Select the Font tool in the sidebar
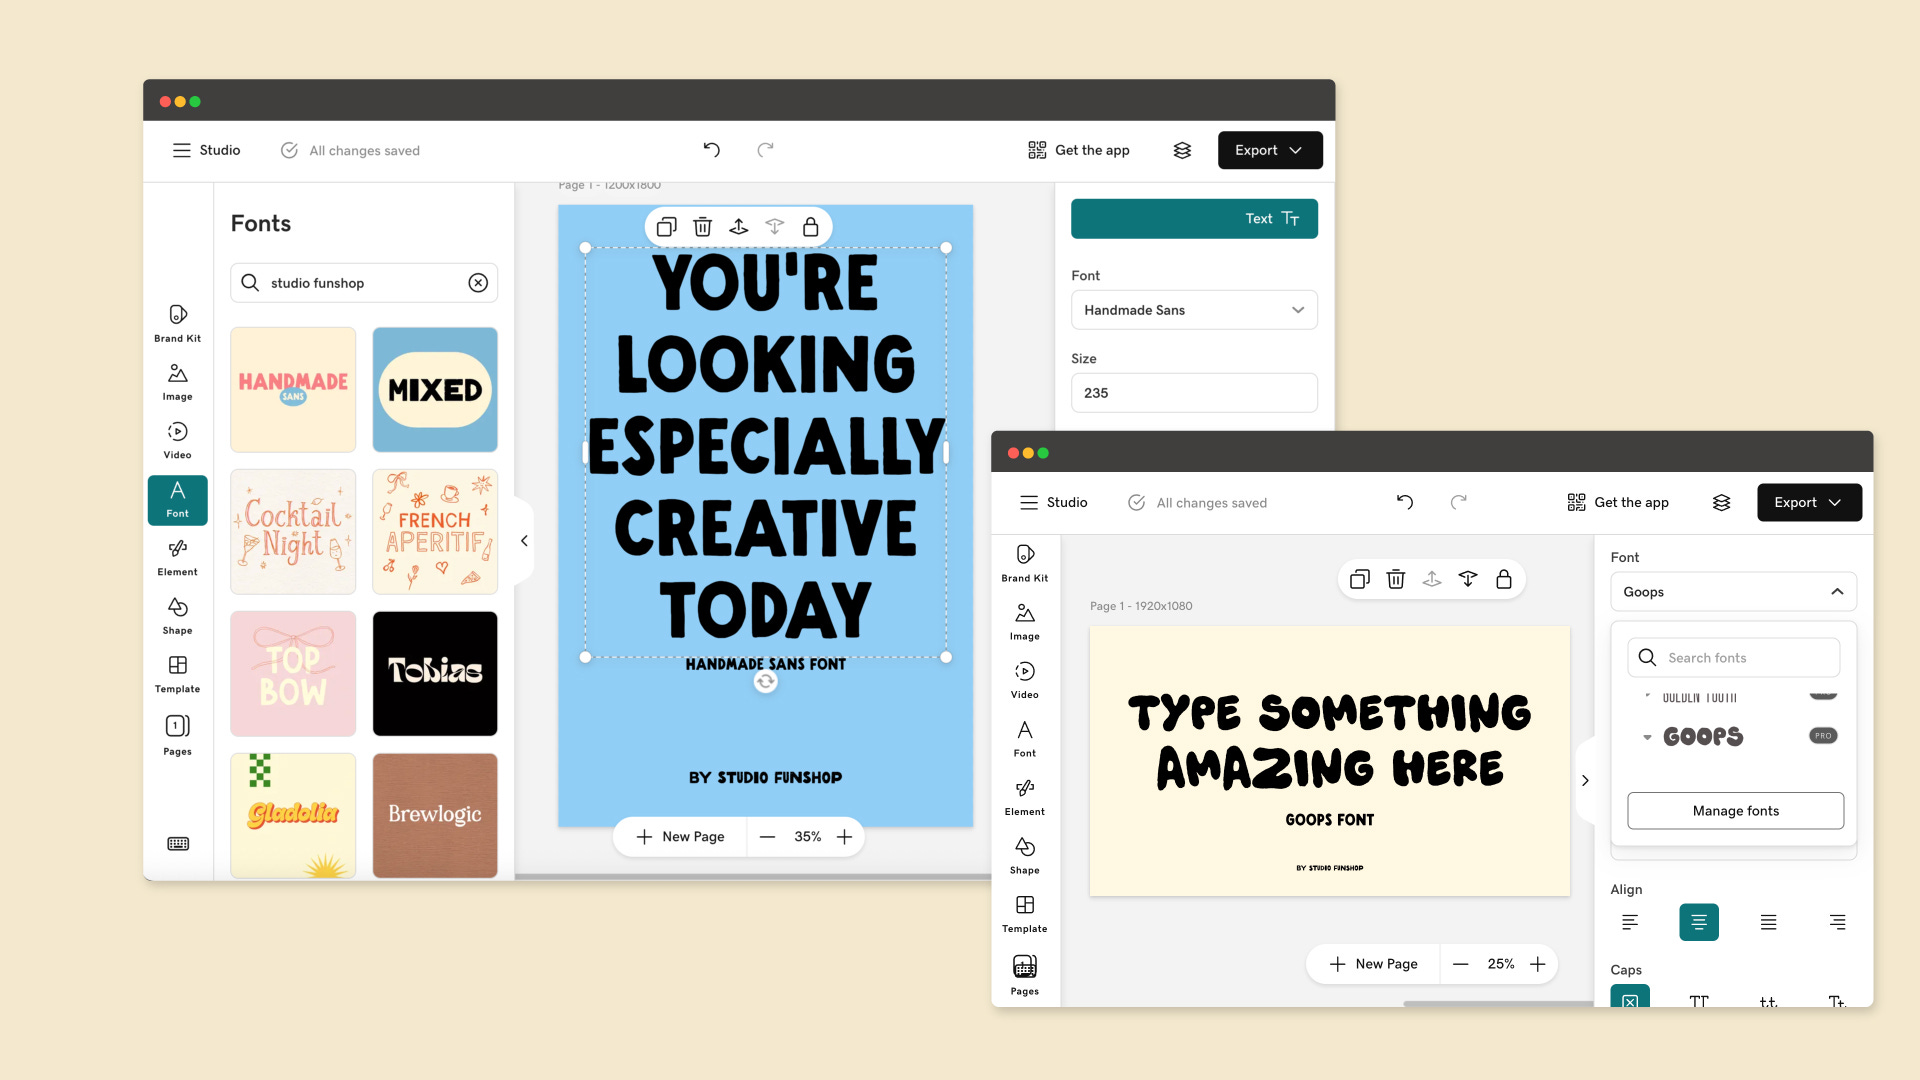1920x1080 pixels. tap(177, 500)
